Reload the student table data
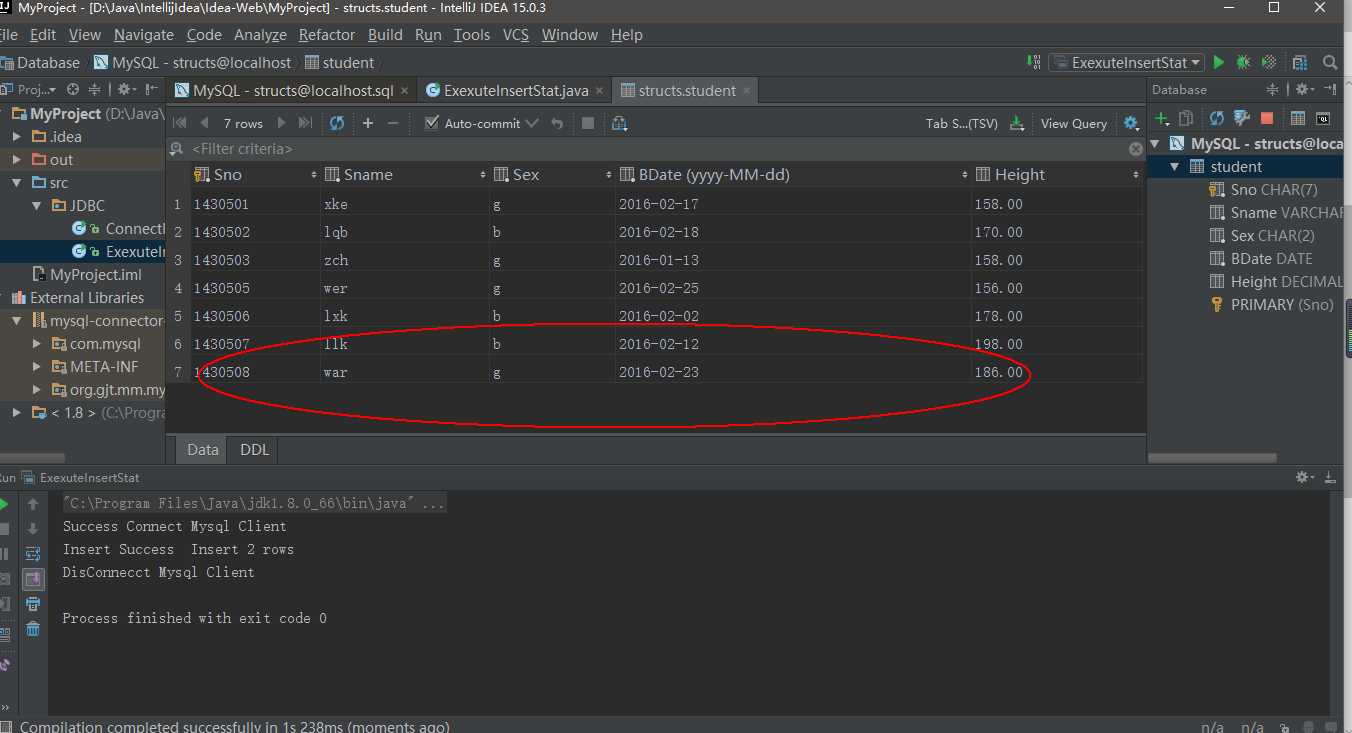 [337, 123]
